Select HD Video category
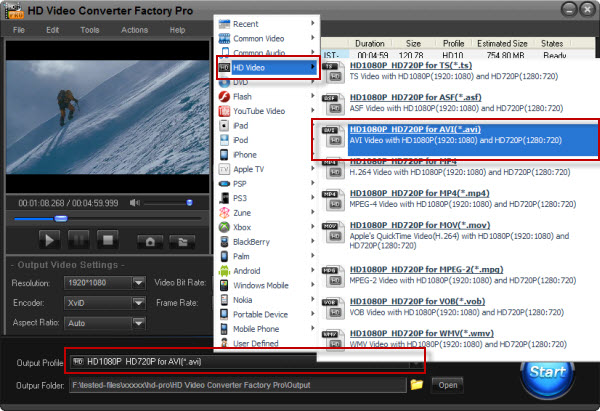Viewport: 600px width, 411px height. click(267, 67)
